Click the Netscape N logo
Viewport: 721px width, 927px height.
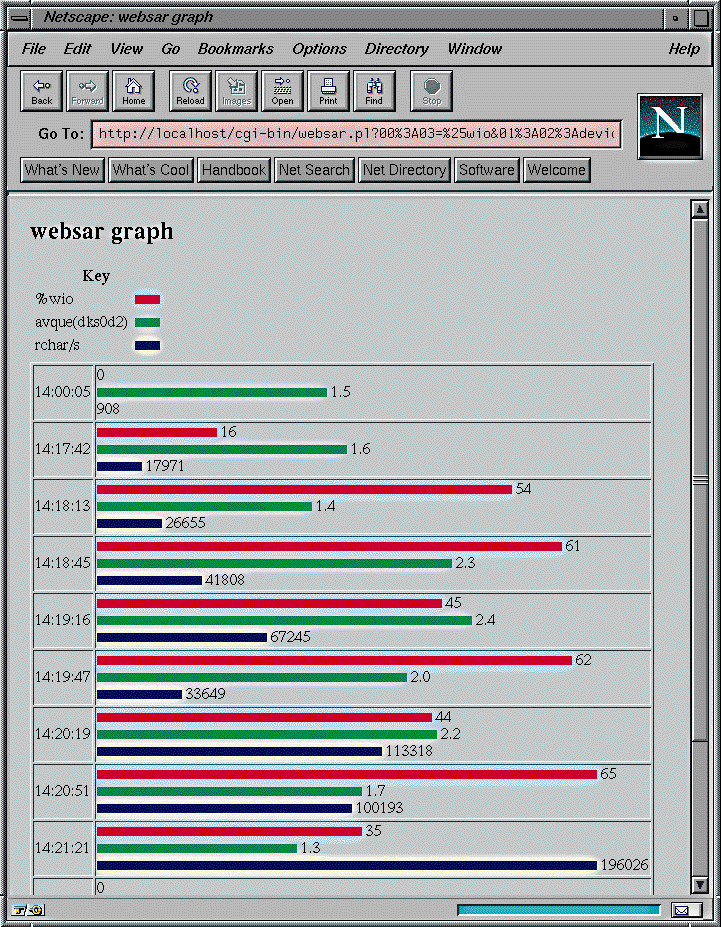point(669,126)
